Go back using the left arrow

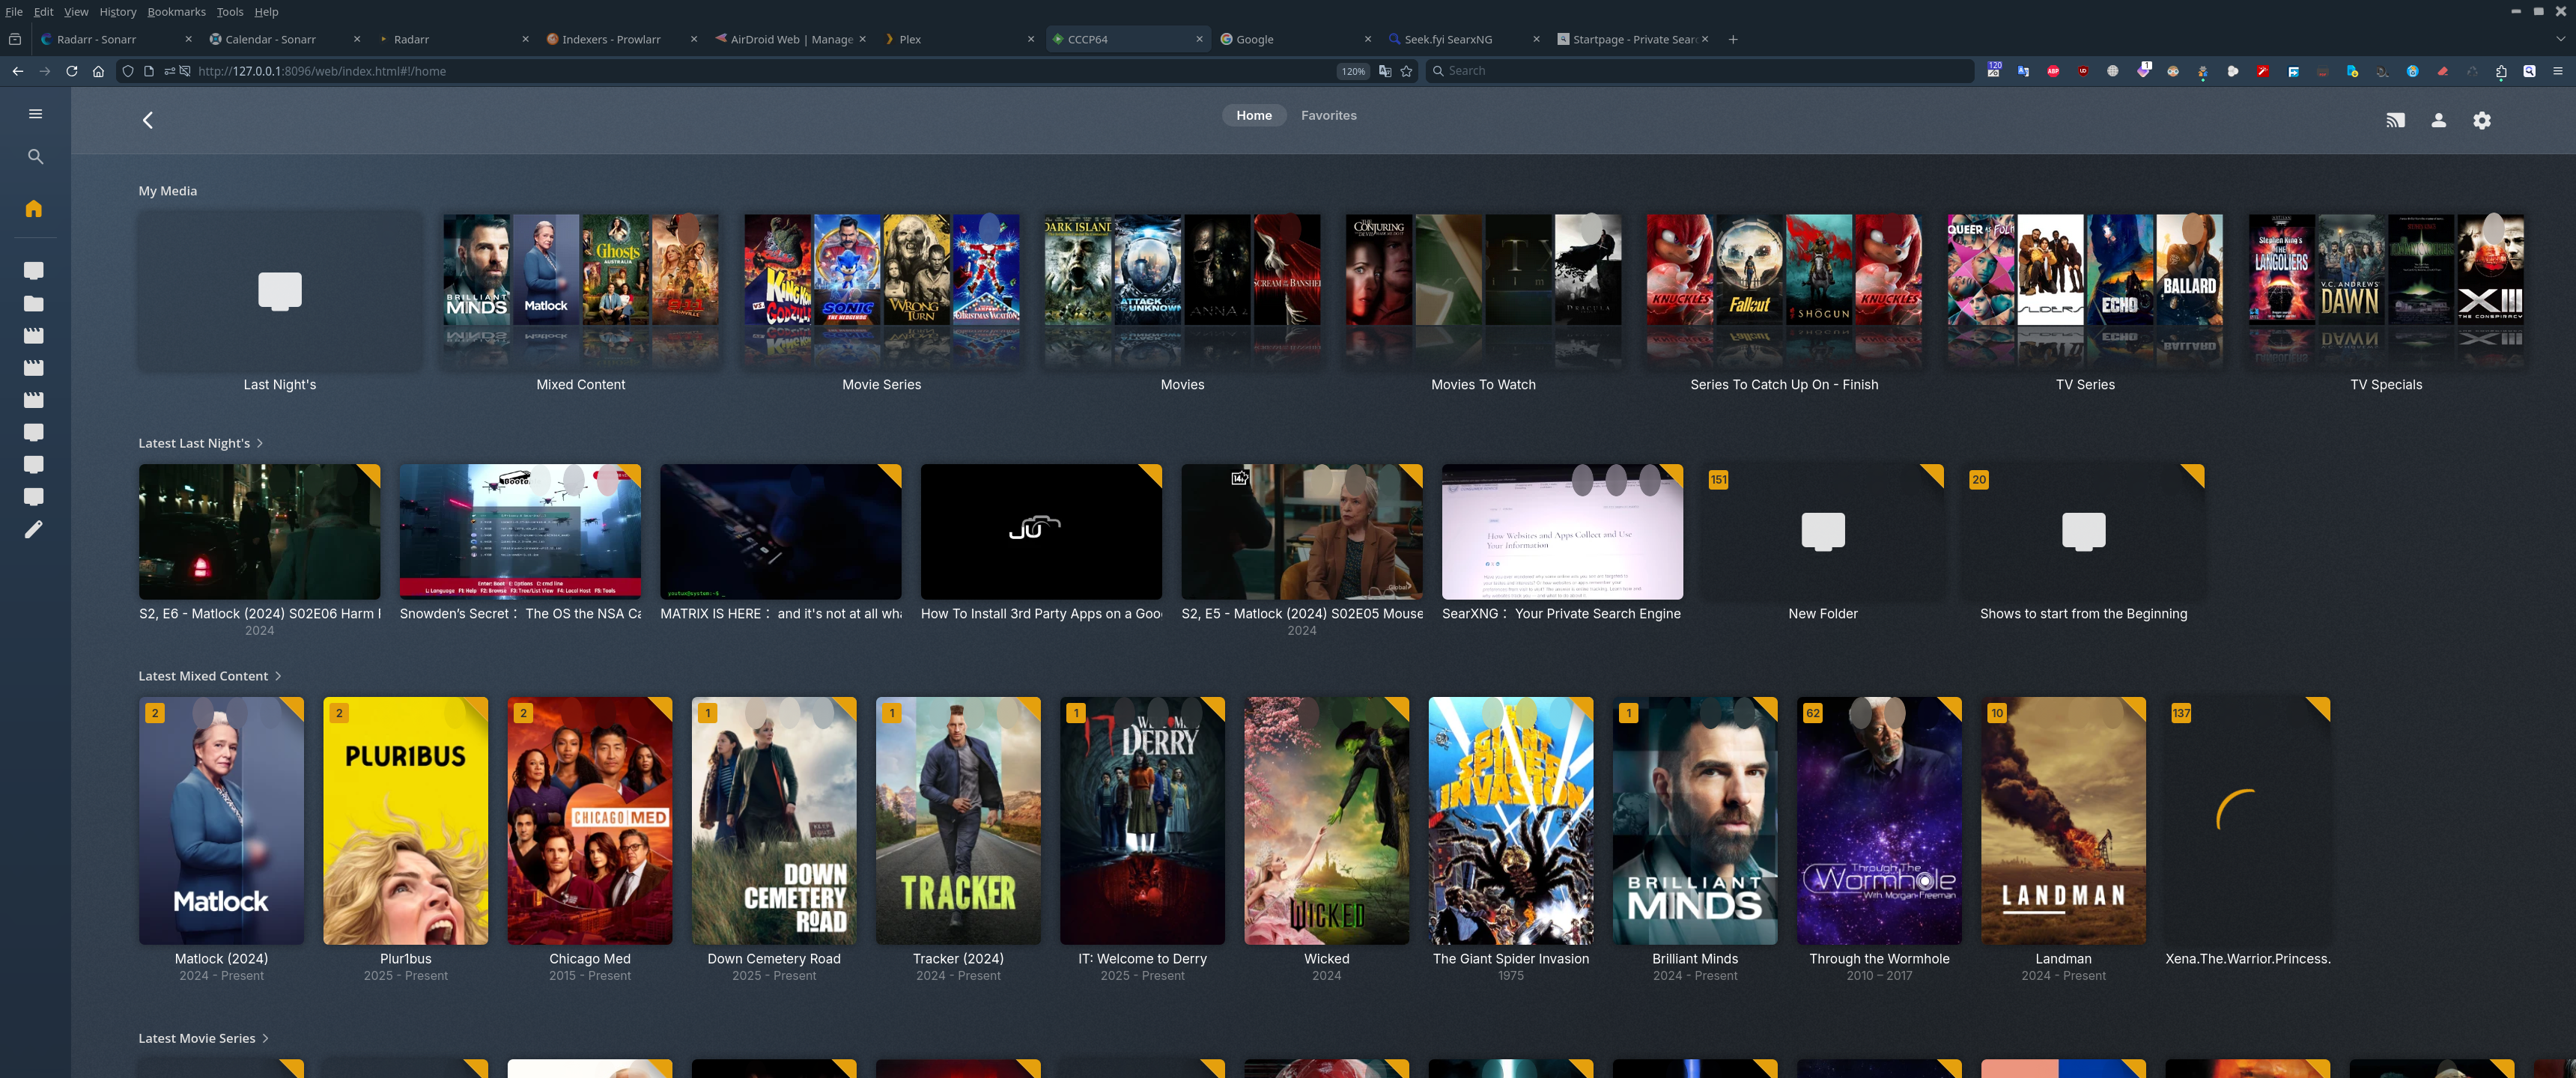[148, 120]
